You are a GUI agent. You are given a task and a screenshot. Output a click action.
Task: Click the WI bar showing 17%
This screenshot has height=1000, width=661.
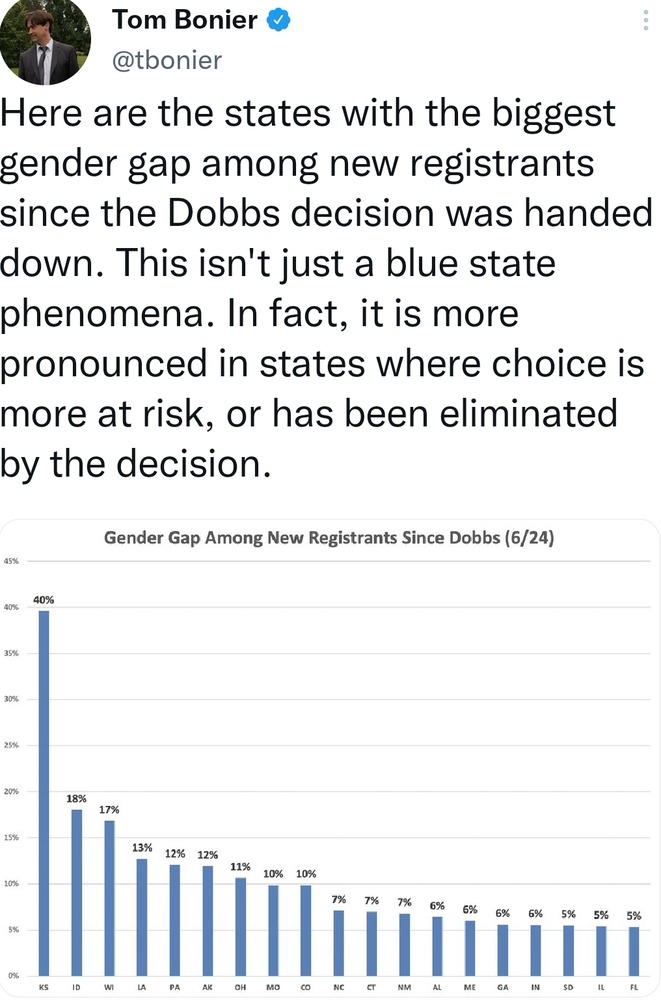(x=109, y=897)
